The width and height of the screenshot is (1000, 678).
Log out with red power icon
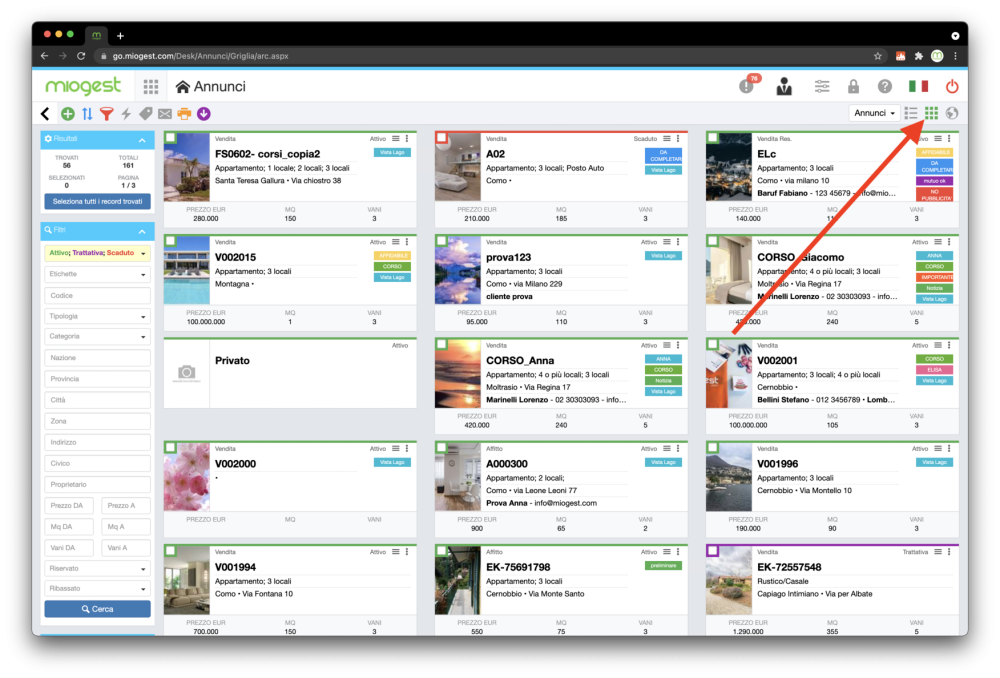952,86
